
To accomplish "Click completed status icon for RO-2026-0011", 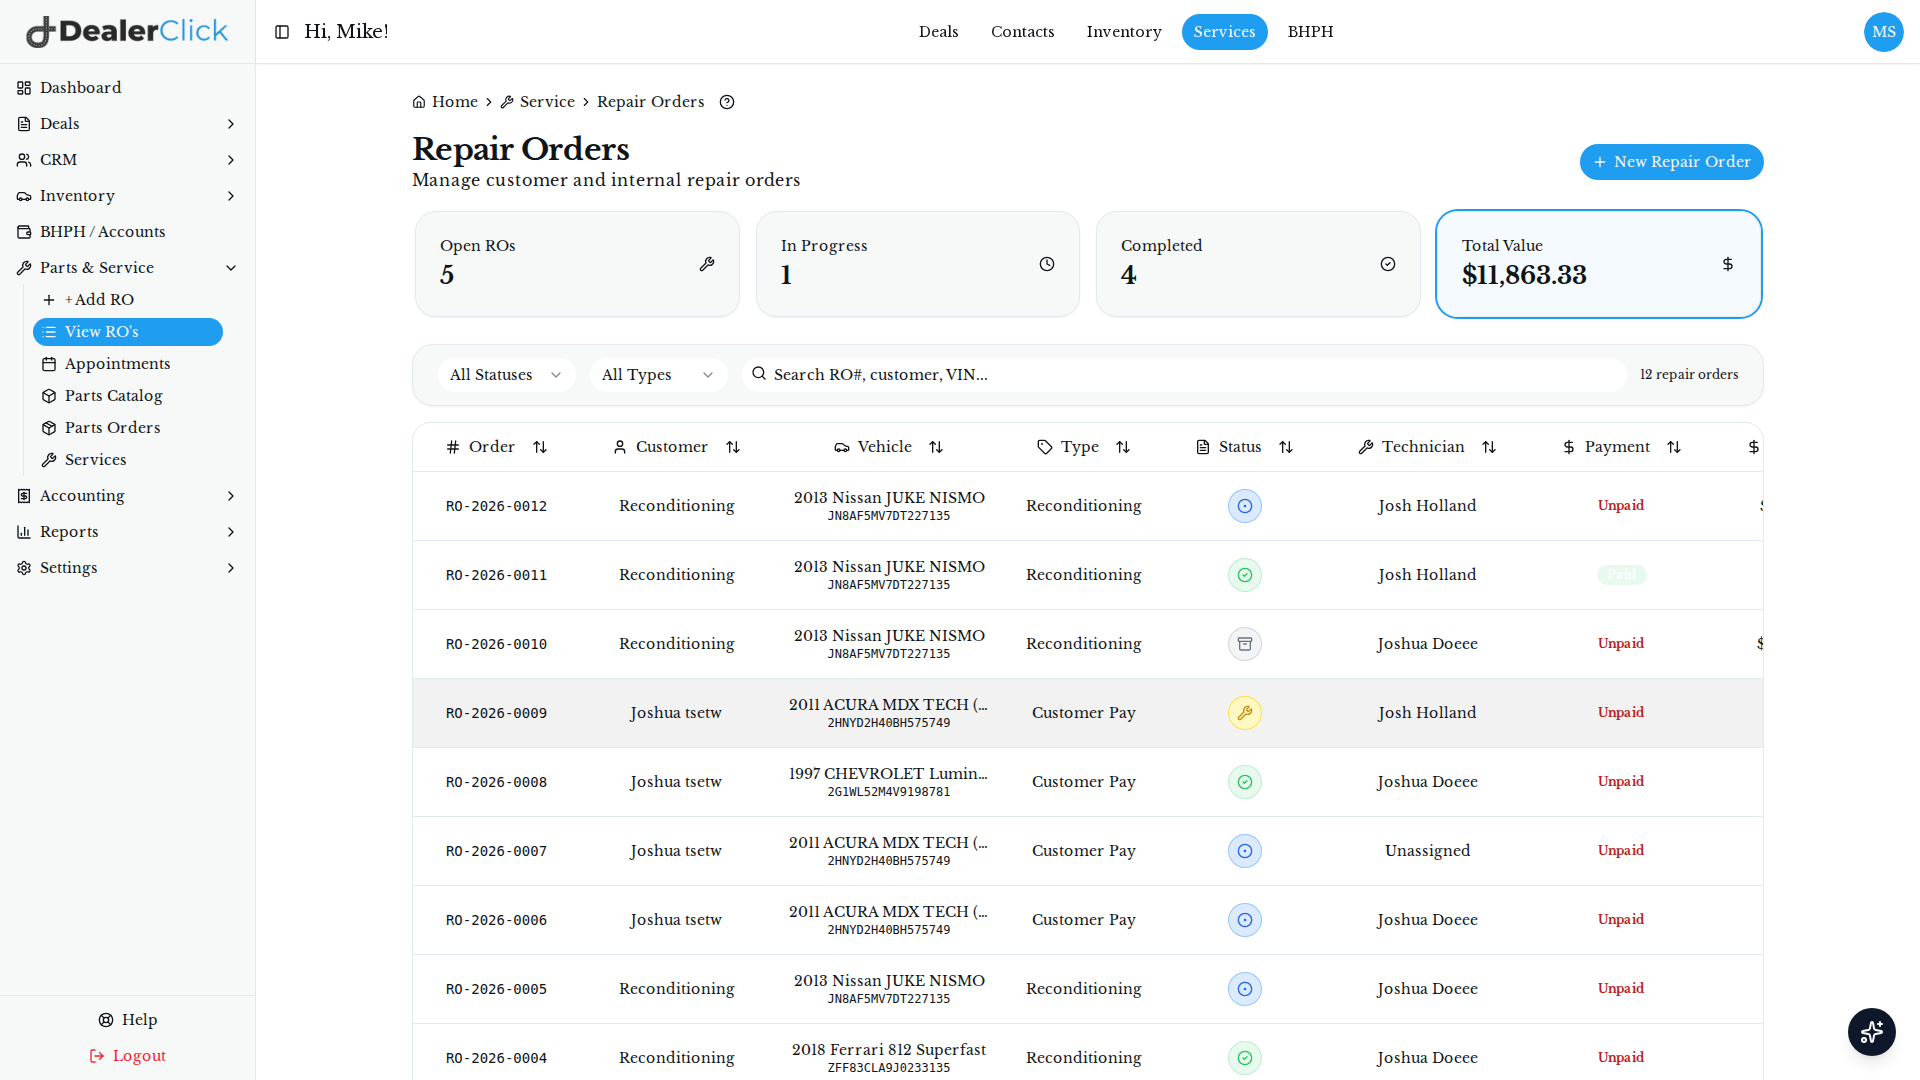I will 1245,575.
